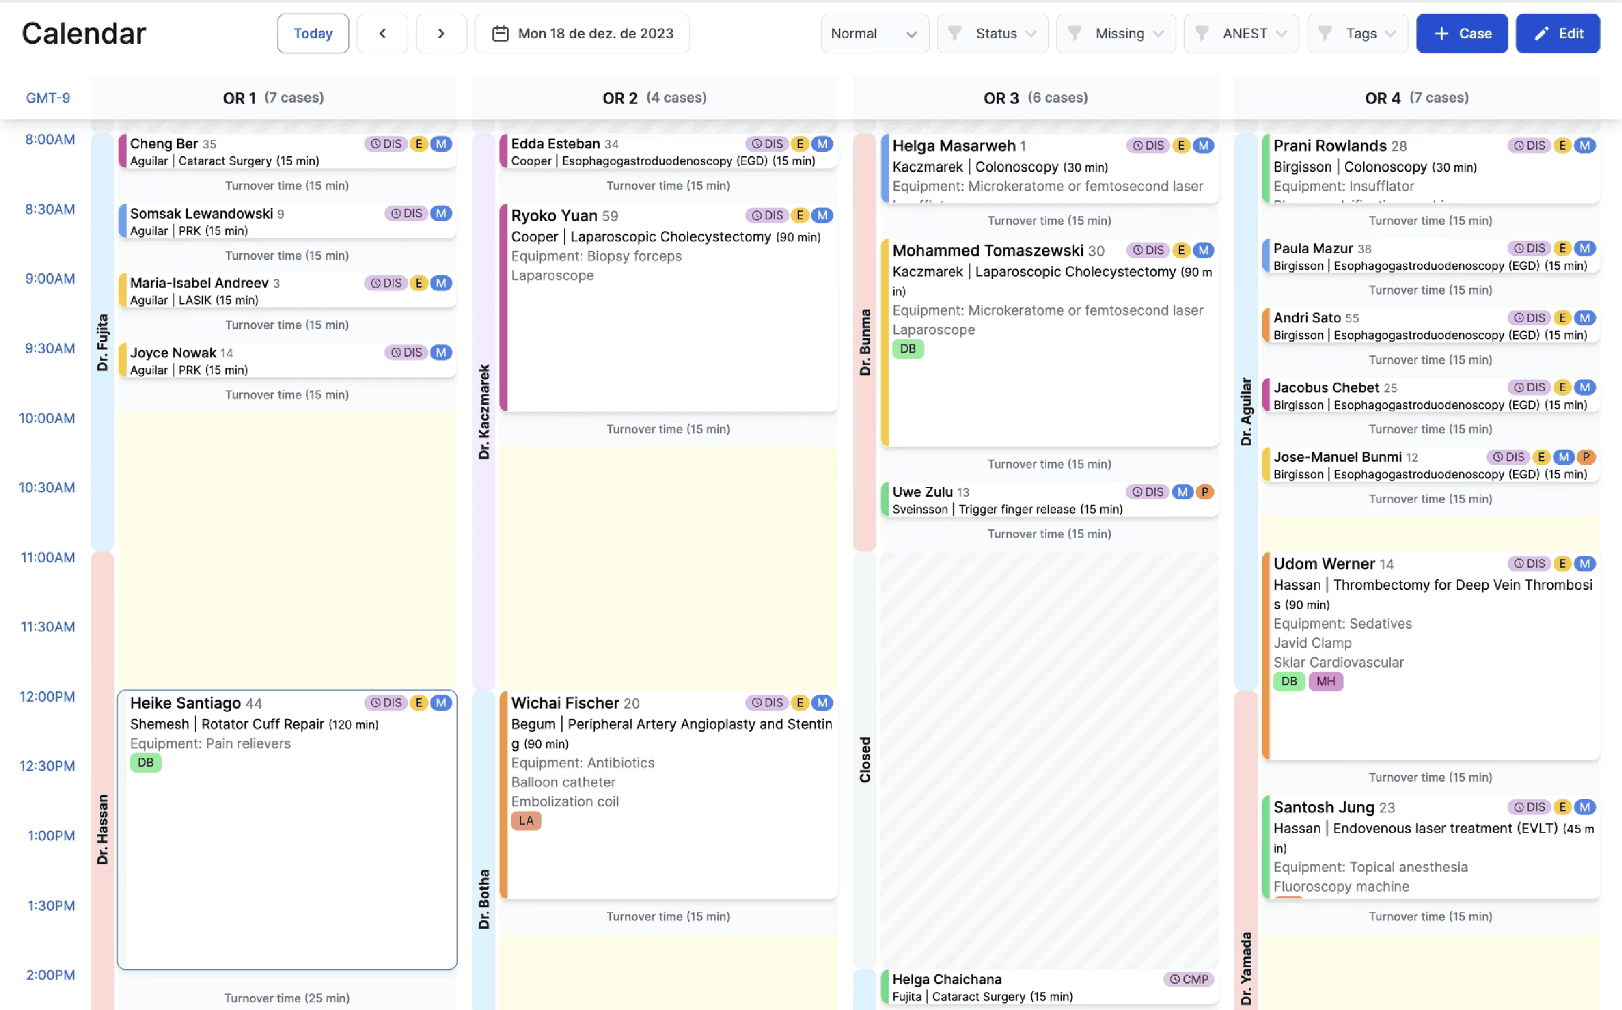Click the Edit button
1622x1010 pixels.
point(1558,33)
